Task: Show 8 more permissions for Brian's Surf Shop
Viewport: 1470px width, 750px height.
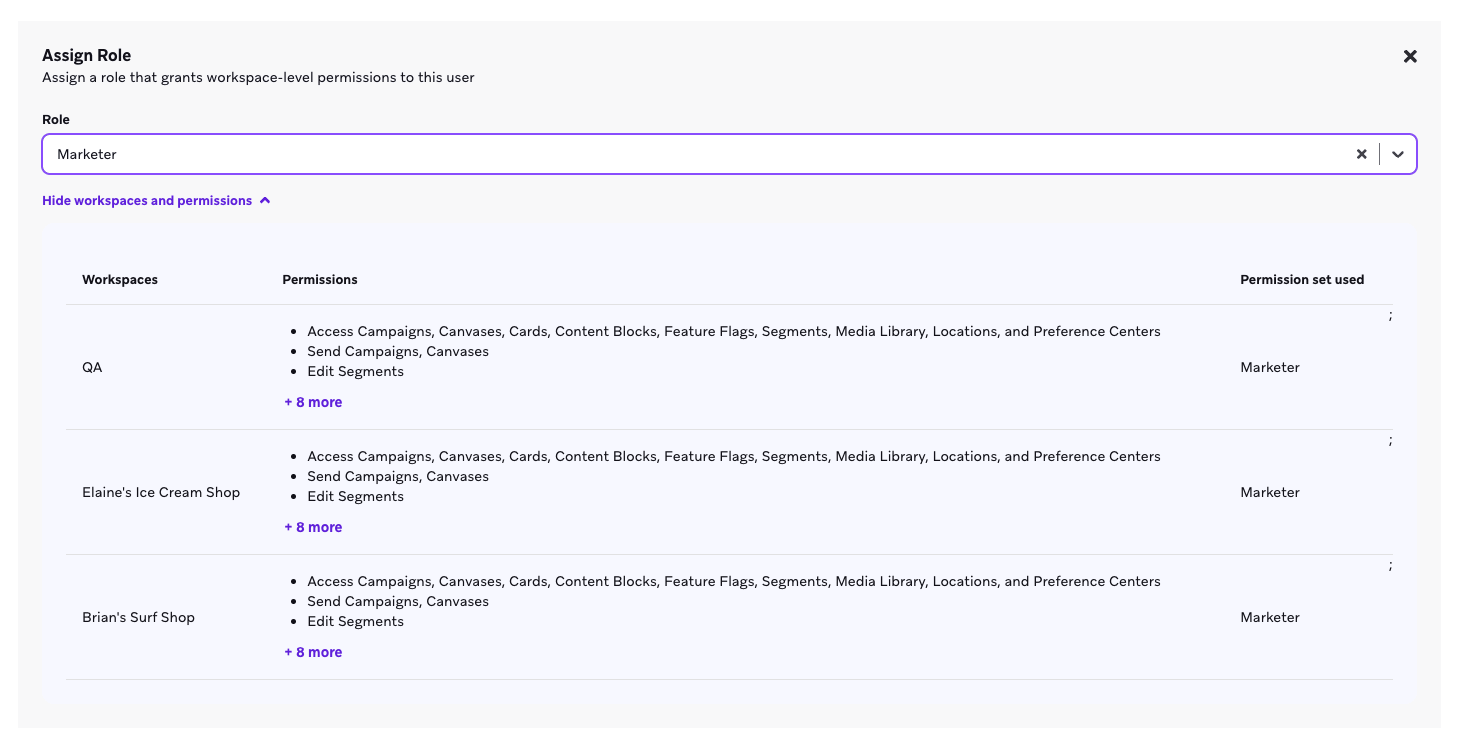Action: point(313,651)
